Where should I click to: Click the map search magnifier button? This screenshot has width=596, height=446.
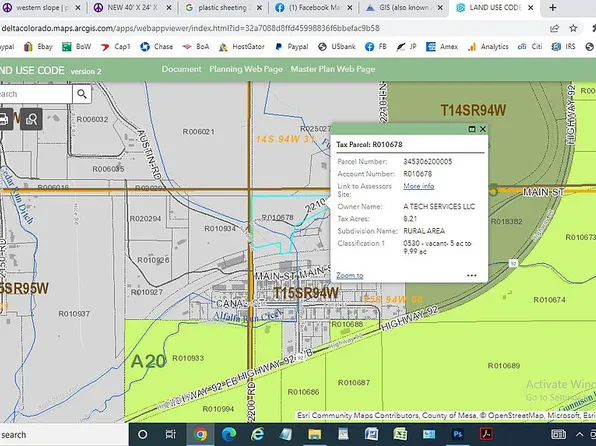click(x=82, y=94)
